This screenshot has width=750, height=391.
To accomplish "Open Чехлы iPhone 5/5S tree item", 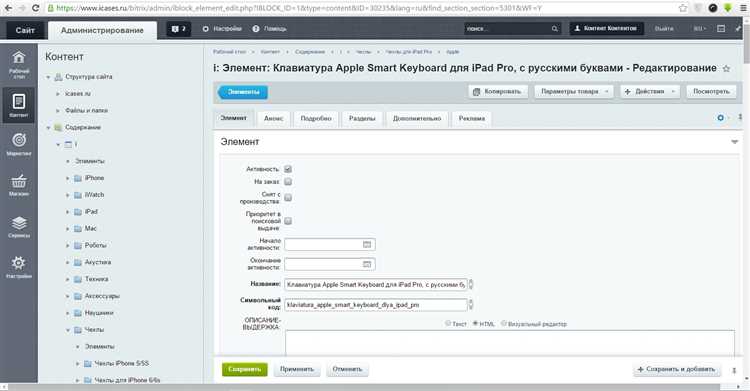I will 121,364.
